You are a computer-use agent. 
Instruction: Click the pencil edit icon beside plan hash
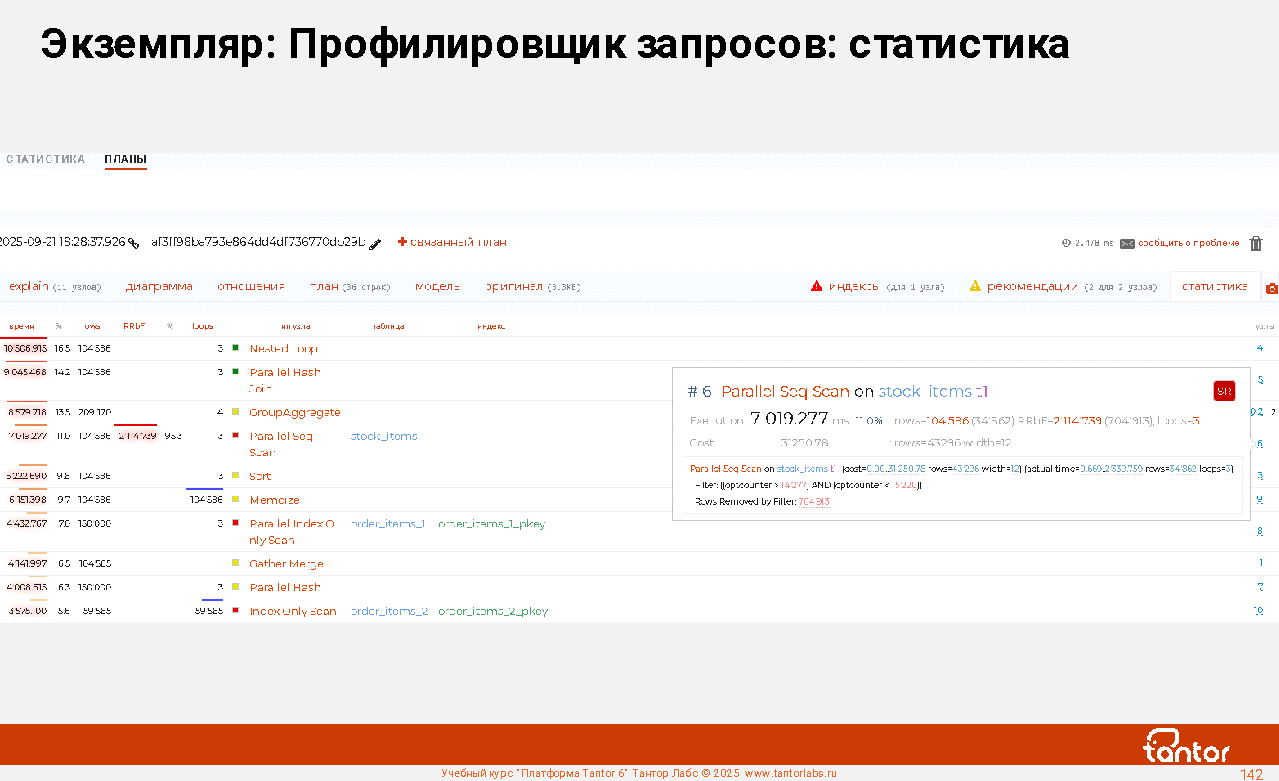pyautogui.click(x=375, y=243)
